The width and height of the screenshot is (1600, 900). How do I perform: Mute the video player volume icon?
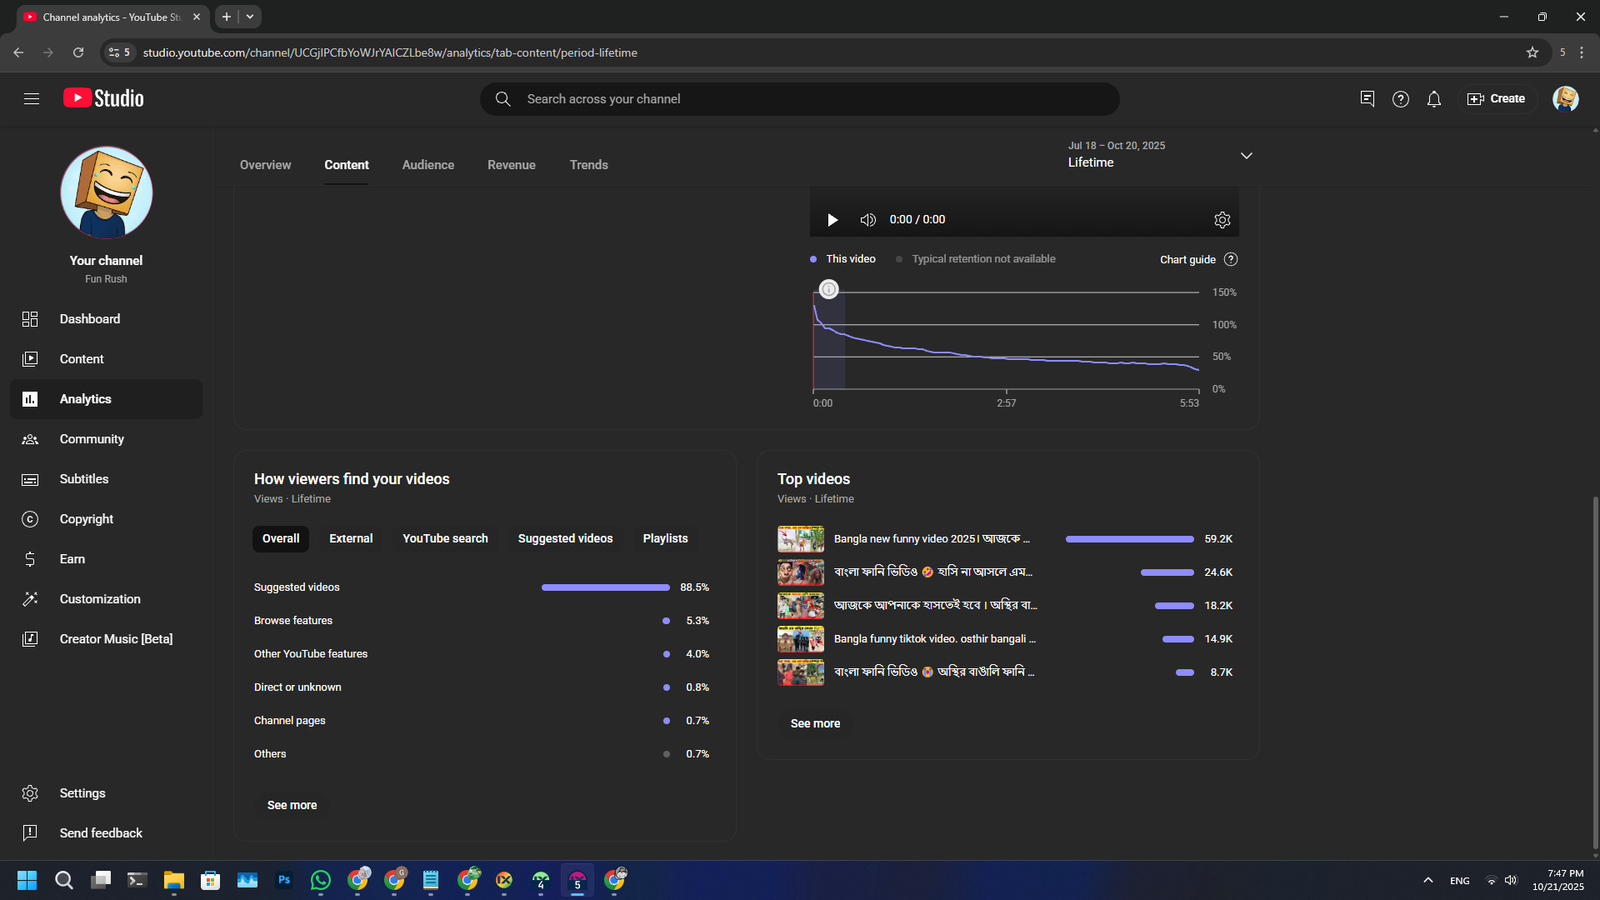click(x=868, y=220)
